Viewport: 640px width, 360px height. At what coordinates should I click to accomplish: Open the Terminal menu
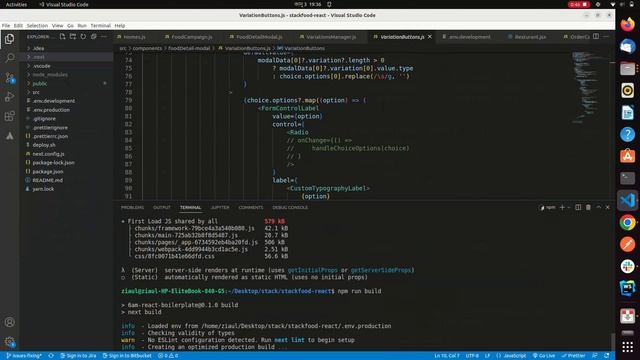(100, 25)
